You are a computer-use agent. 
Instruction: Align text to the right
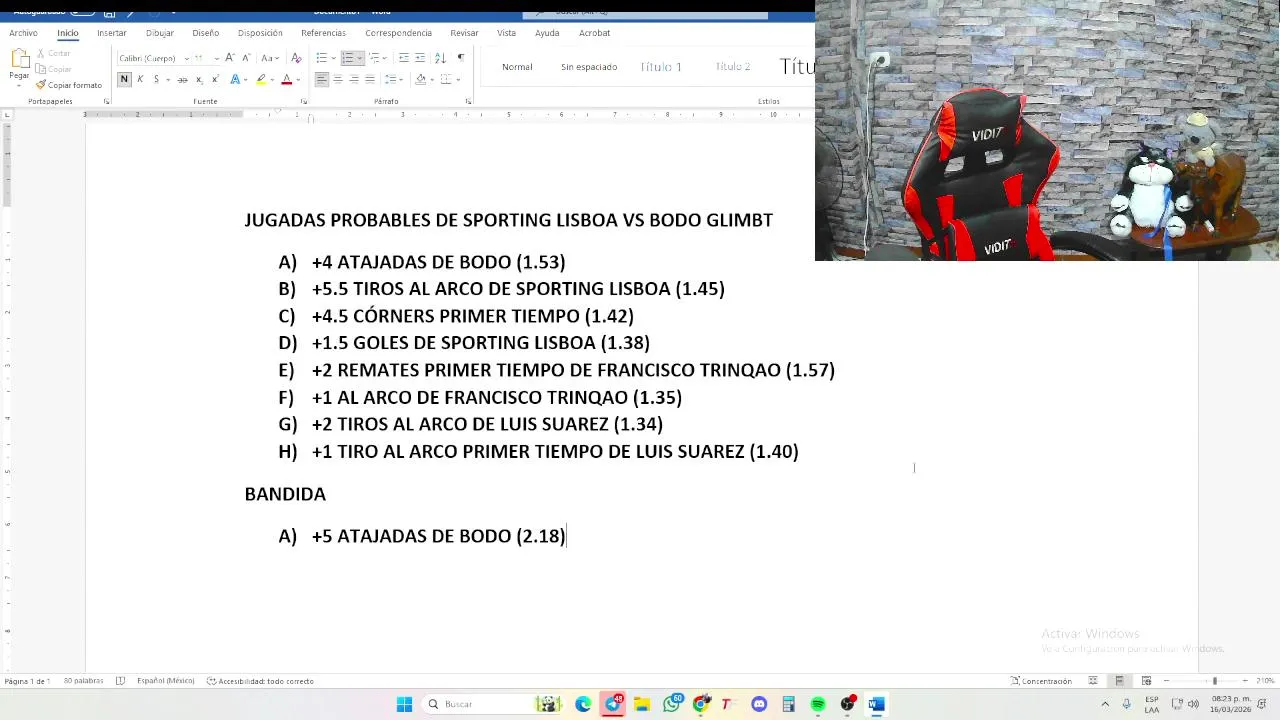354,79
